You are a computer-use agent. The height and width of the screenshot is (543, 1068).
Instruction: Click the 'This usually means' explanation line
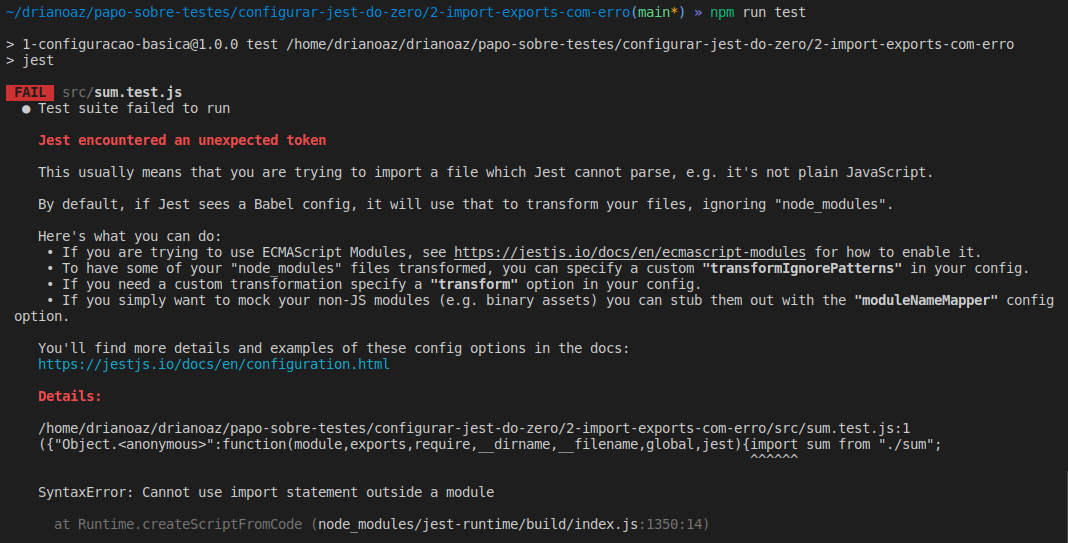pos(486,172)
